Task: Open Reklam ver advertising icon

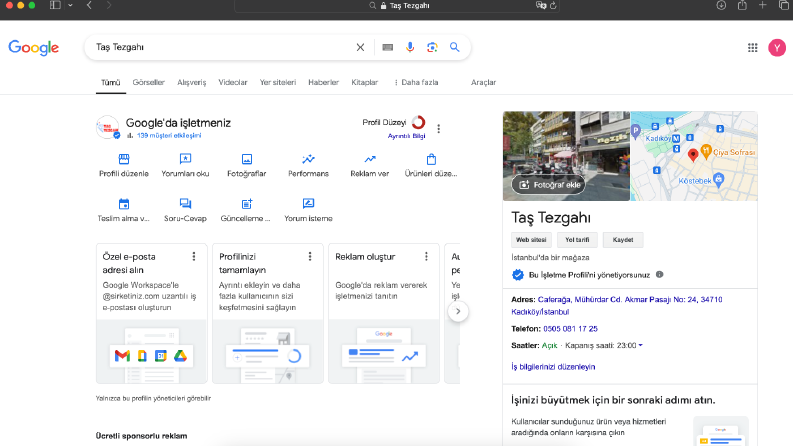Action: coord(370,159)
